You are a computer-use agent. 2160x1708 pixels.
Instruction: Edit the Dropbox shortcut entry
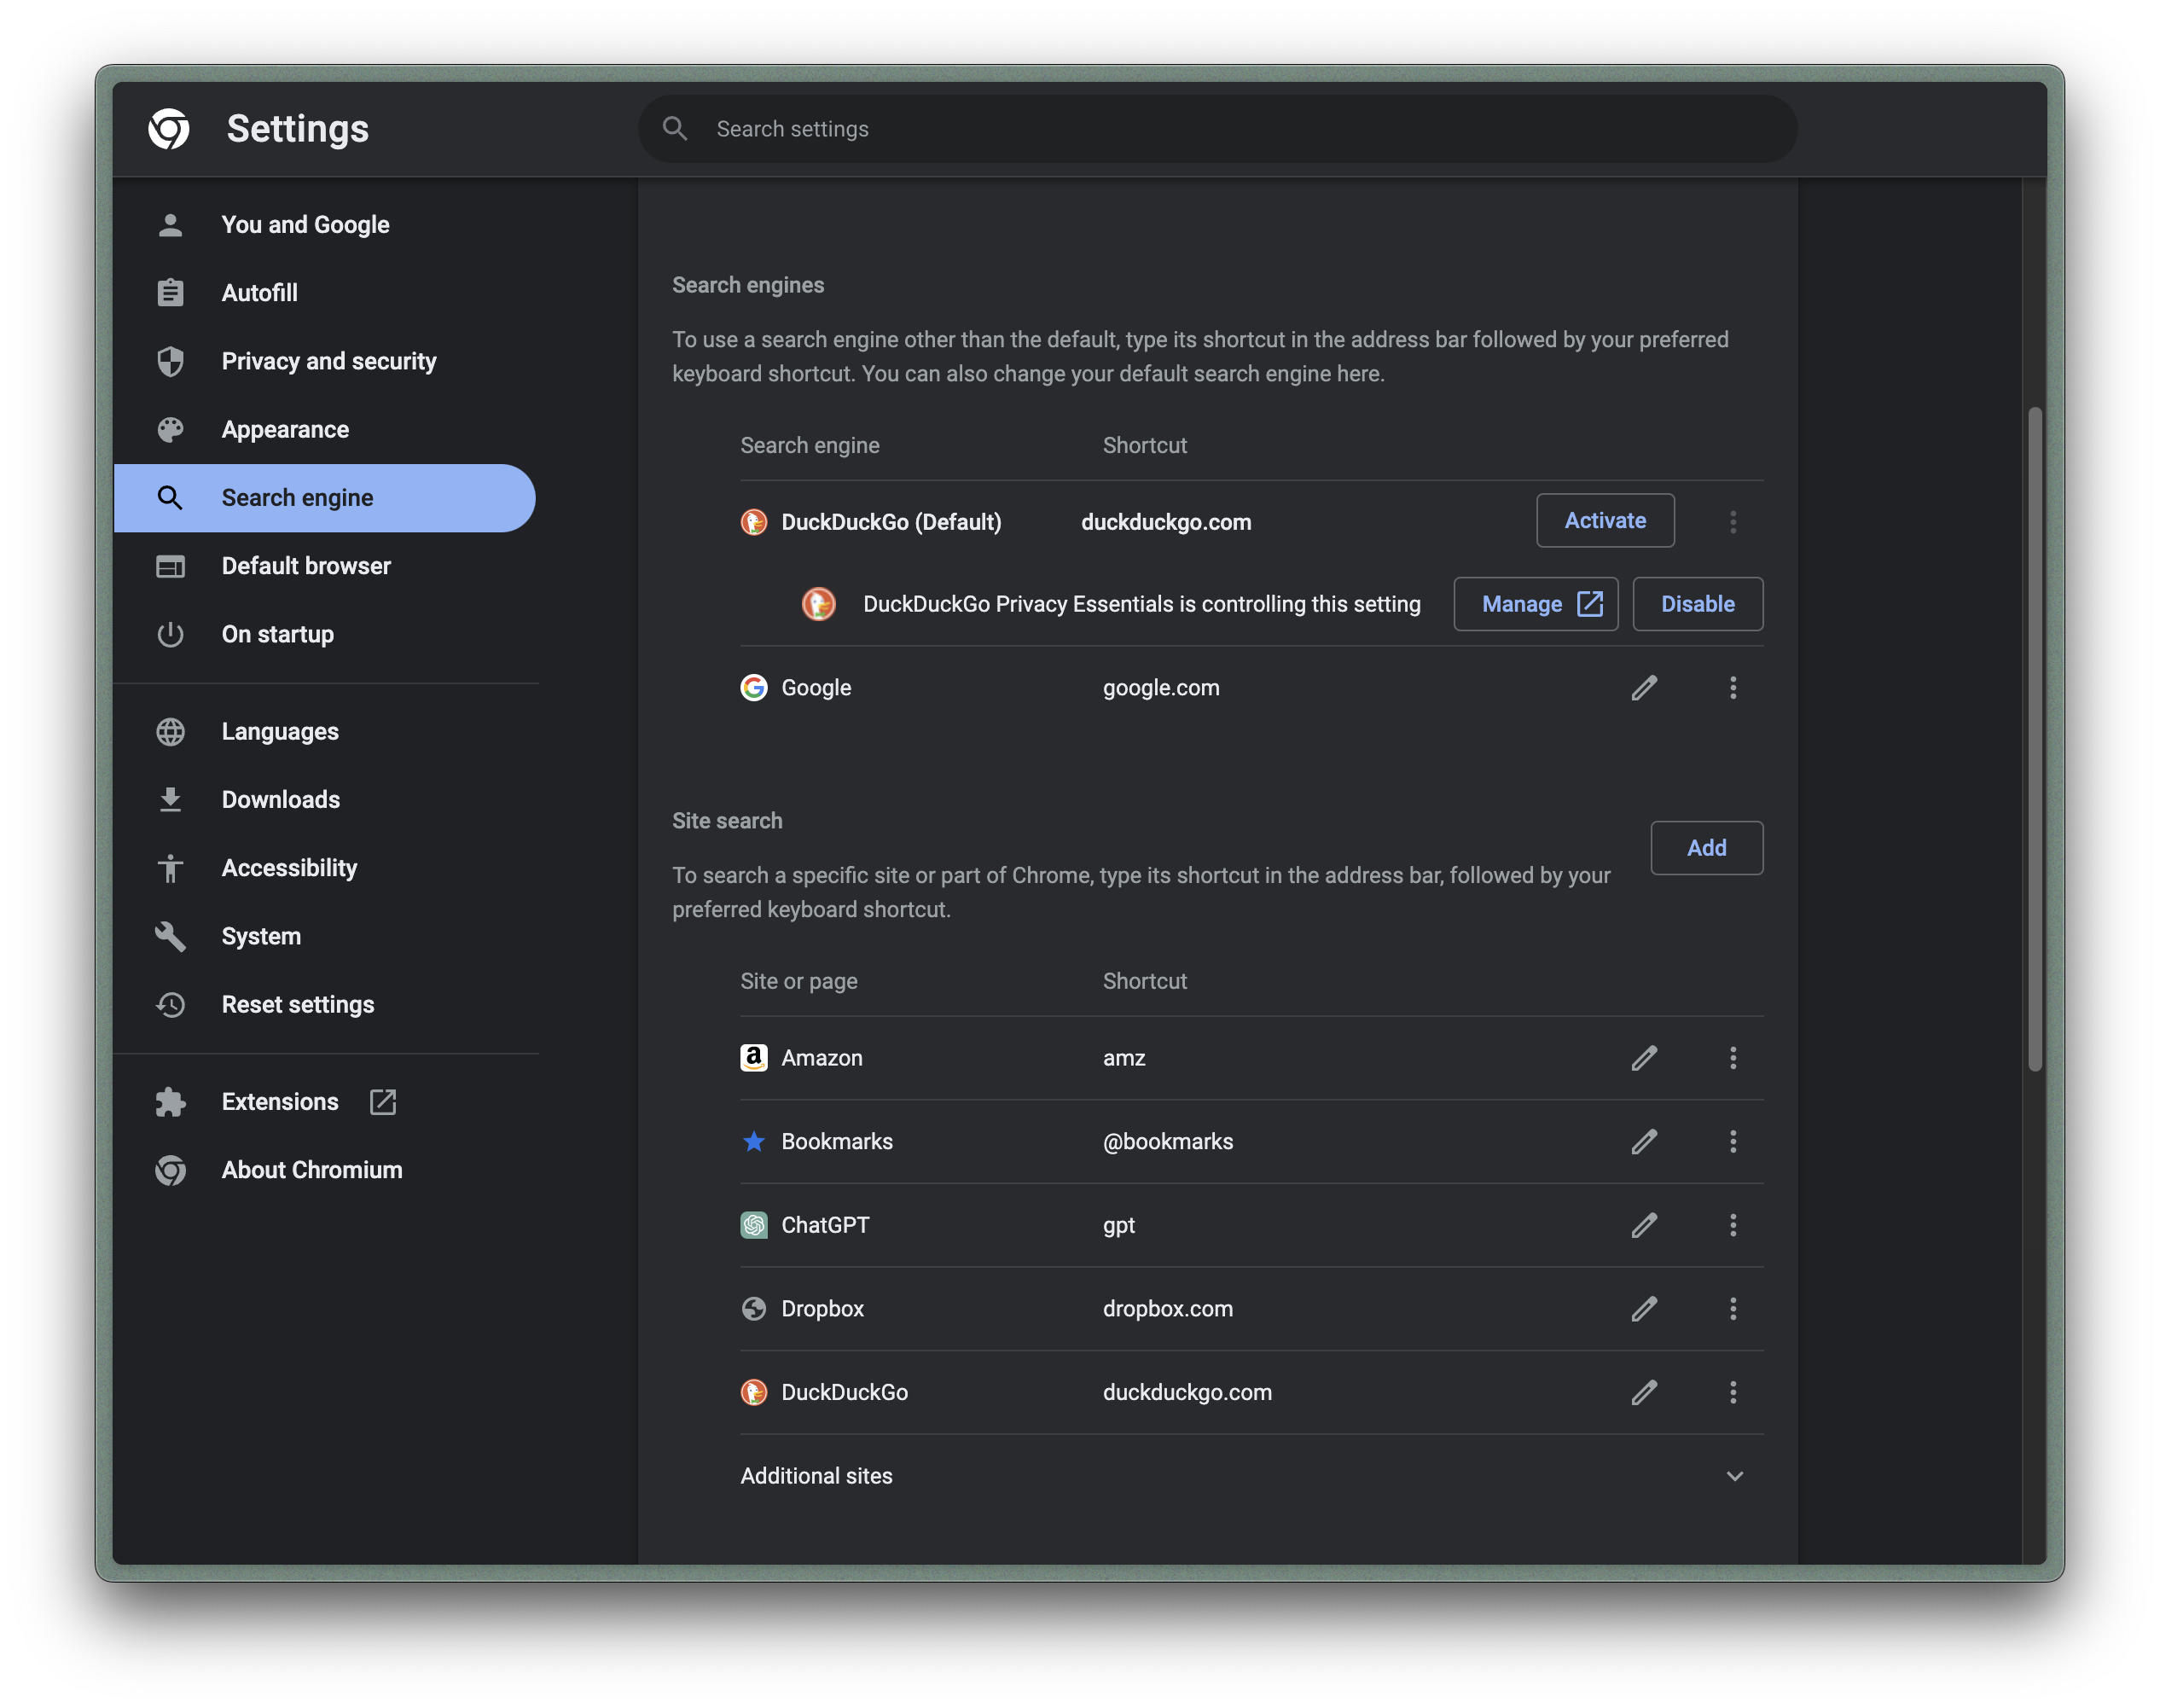click(x=1644, y=1309)
